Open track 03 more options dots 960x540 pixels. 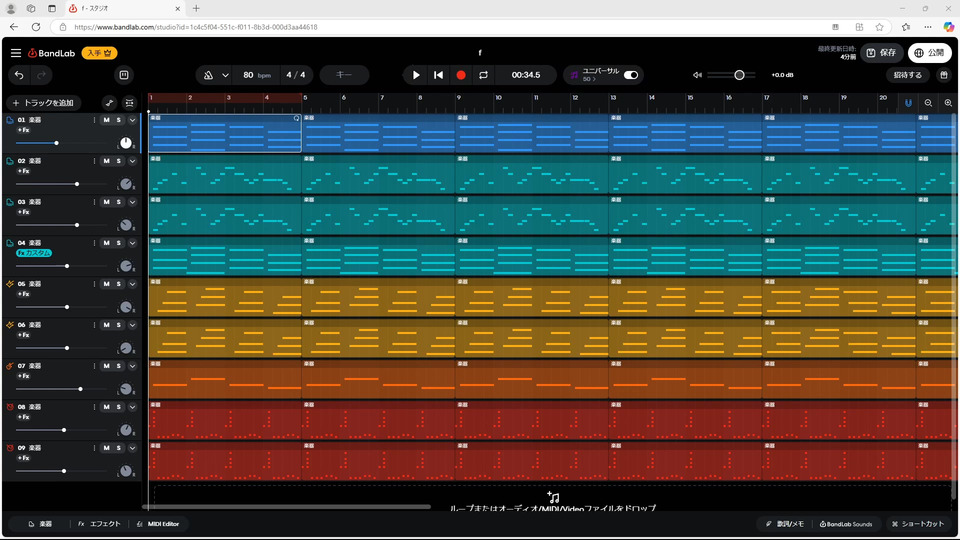pyautogui.click(x=94, y=202)
